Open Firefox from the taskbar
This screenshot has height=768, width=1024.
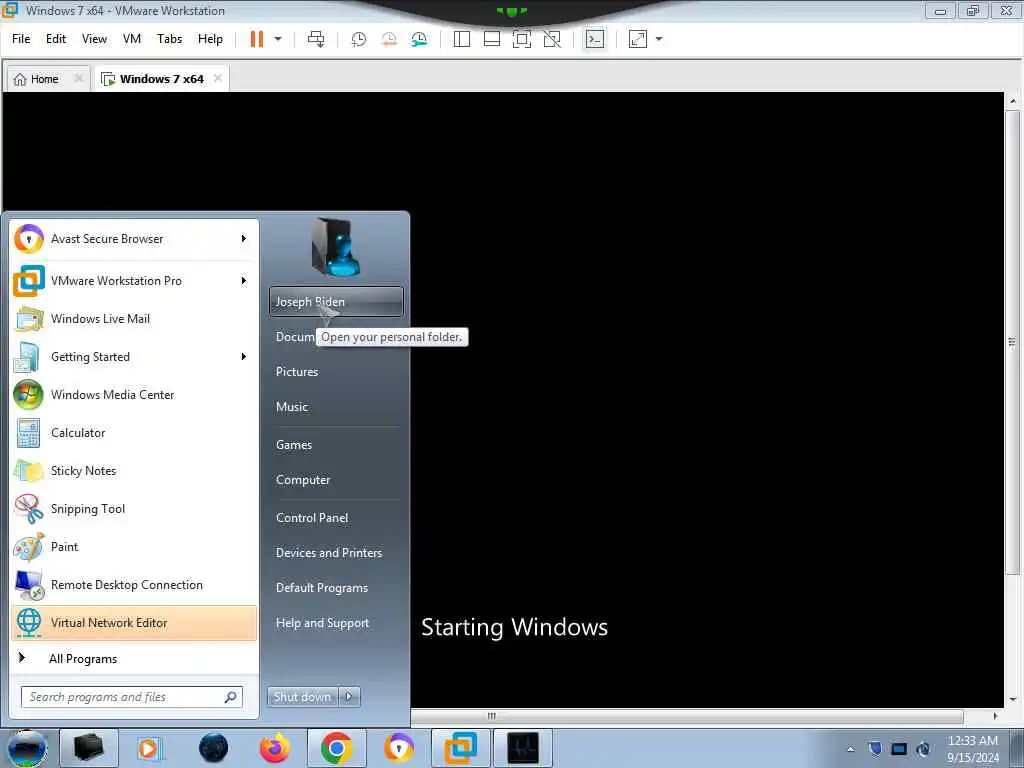pos(274,748)
